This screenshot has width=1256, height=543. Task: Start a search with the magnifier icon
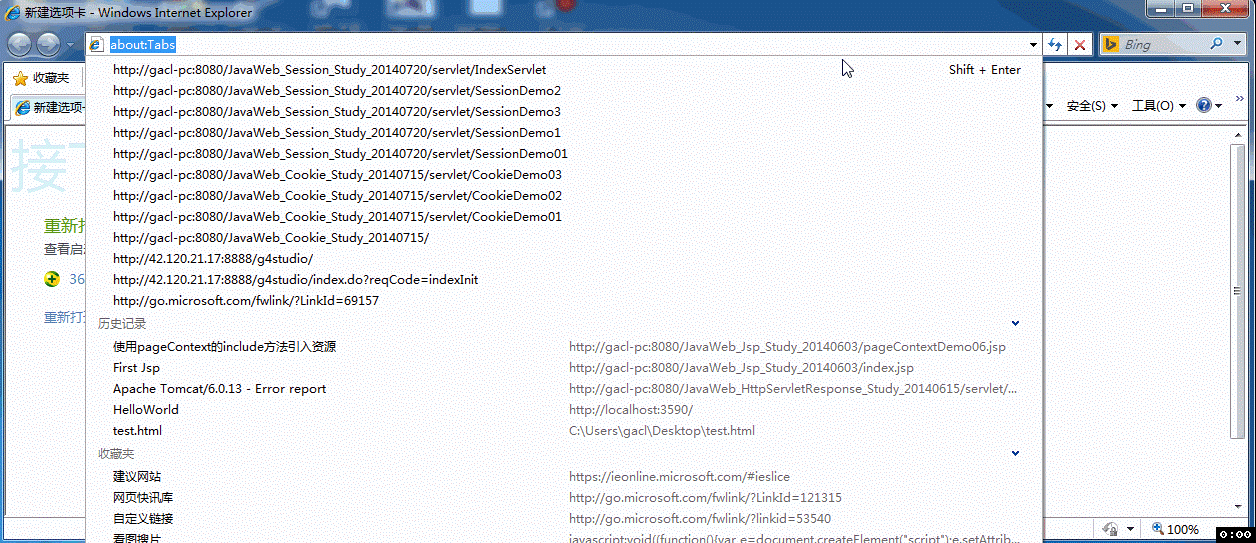(x=1217, y=44)
